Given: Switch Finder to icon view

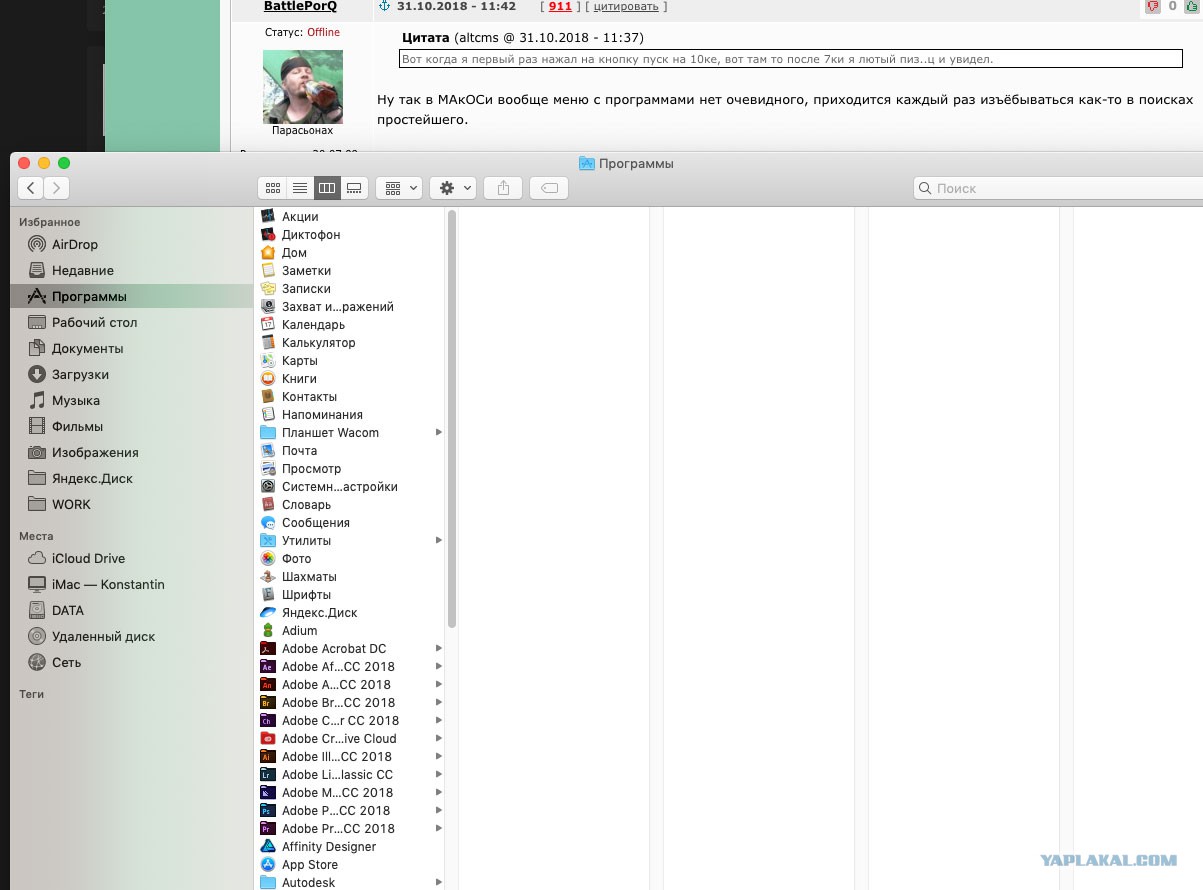Looking at the screenshot, I should 271,188.
